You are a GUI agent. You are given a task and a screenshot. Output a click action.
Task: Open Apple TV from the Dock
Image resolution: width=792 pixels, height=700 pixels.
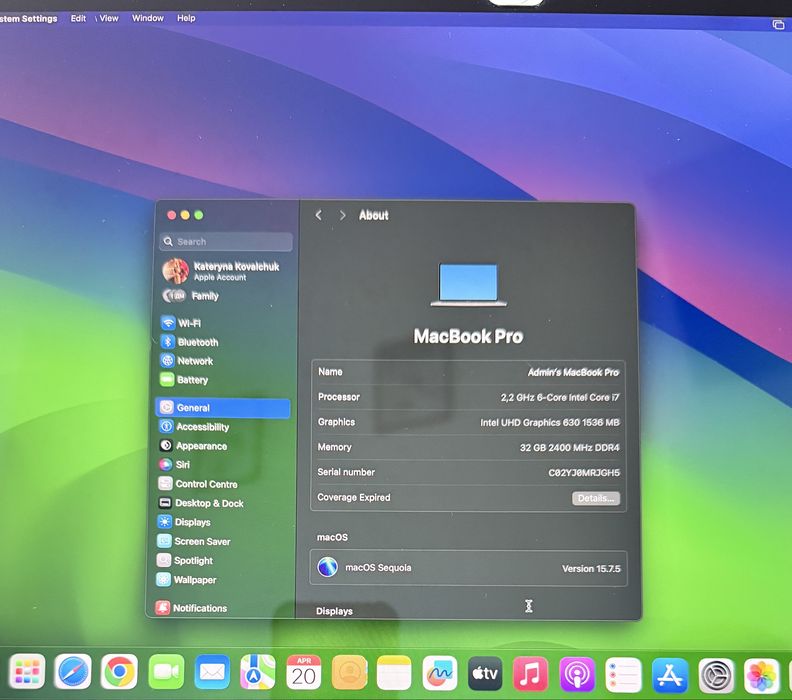point(485,673)
